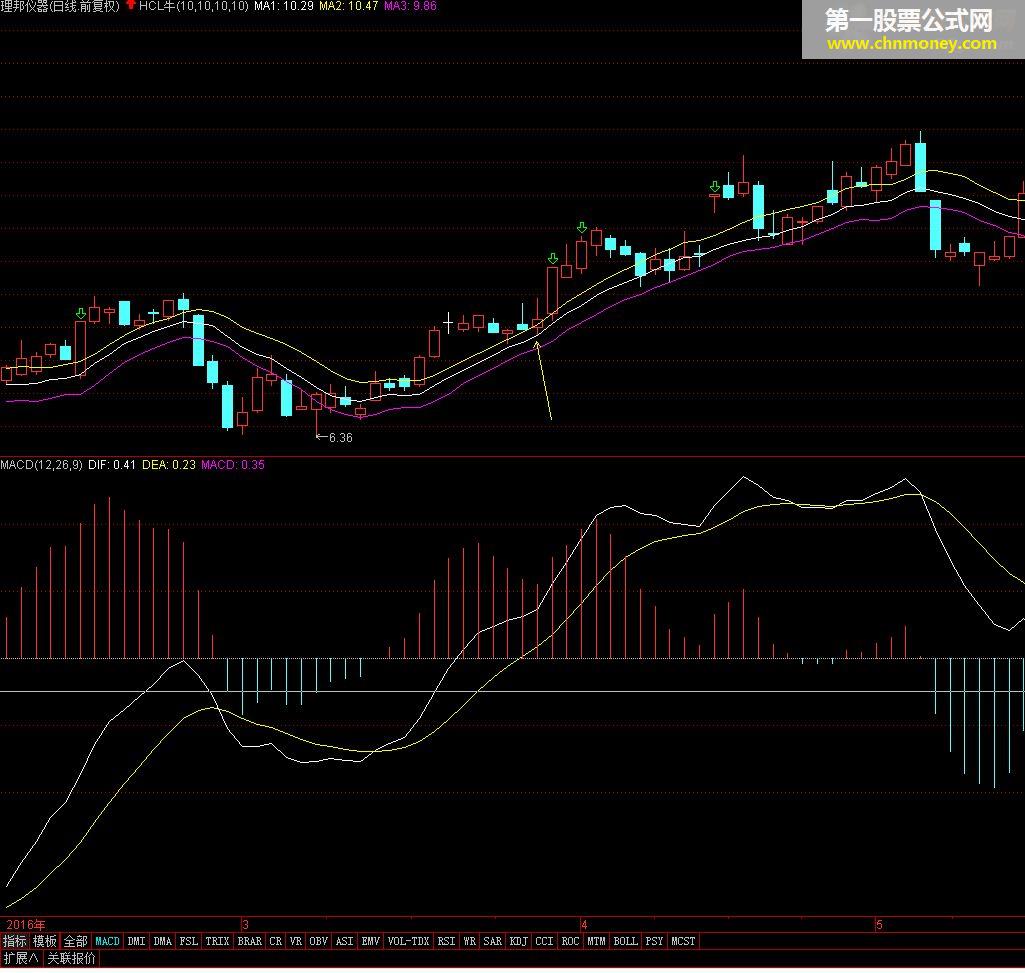The image size is (1025, 973).
Task: Open the BRAR indicator
Action: coord(249,941)
